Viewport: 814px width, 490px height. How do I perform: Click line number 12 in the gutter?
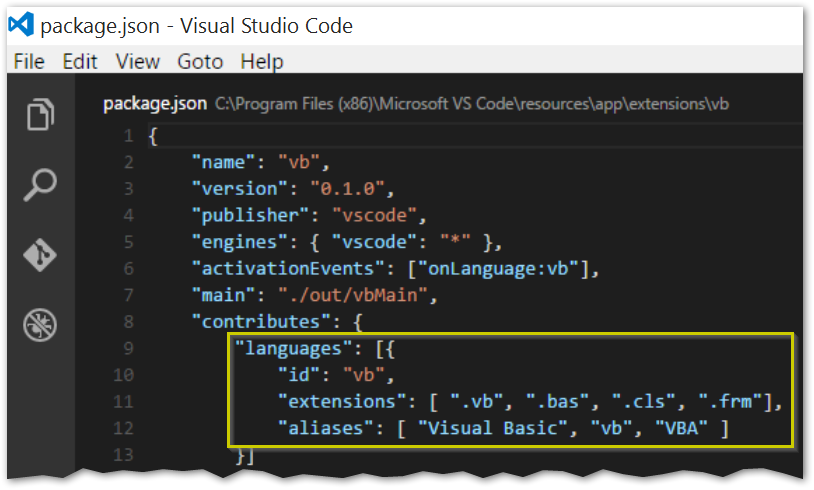pos(124,428)
